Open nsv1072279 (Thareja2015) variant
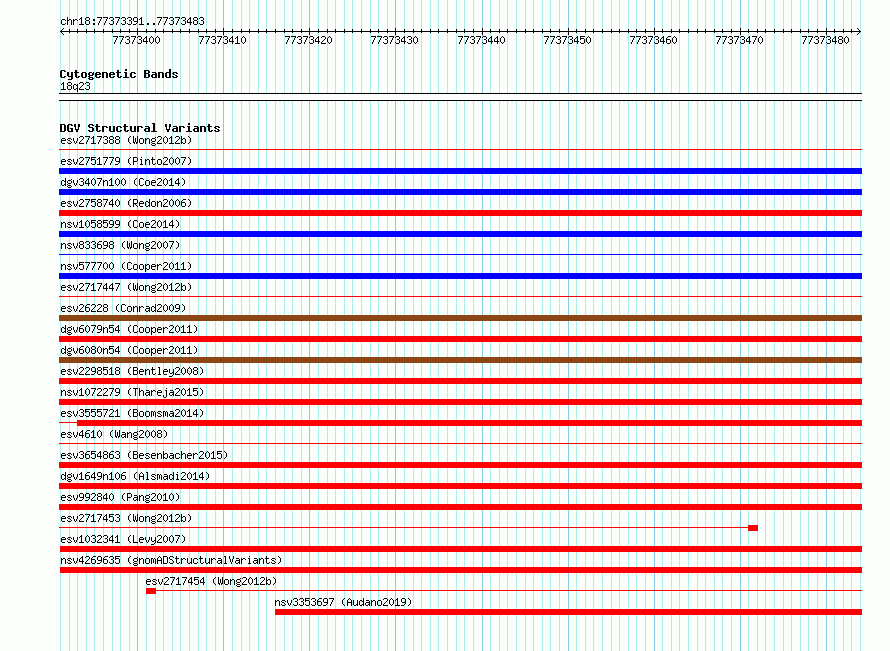Image resolution: width=890 pixels, height=651 pixels. pyautogui.click(x=132, y=392)
